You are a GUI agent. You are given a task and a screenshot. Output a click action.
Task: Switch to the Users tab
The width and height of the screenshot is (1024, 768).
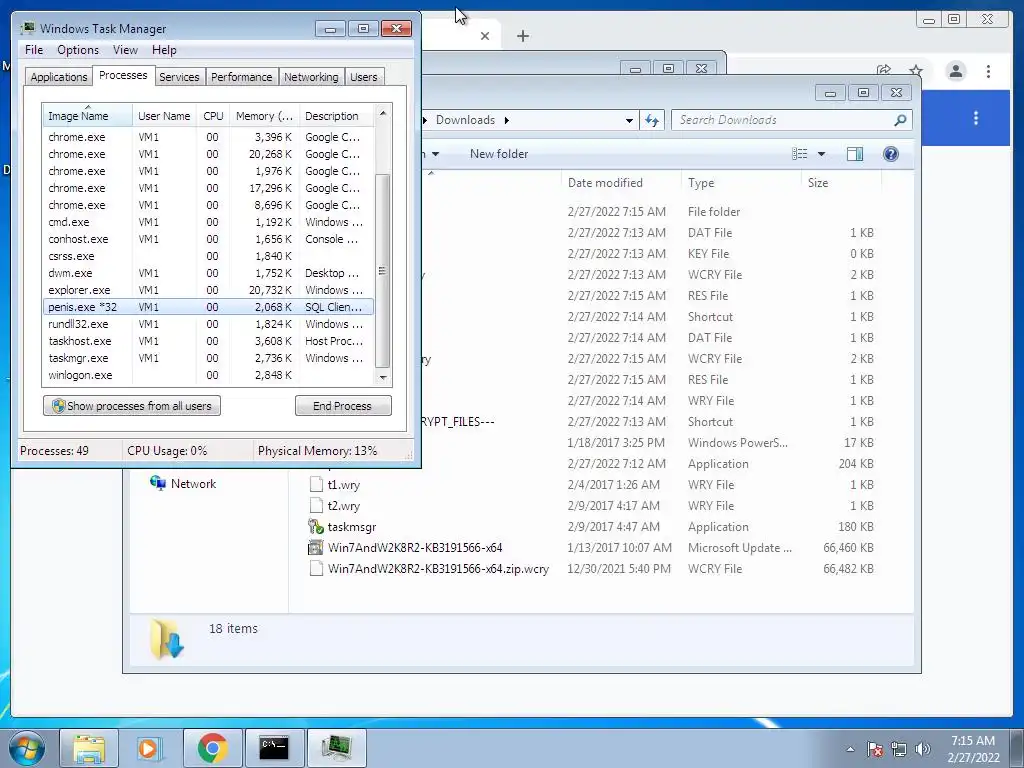[x=363, y=77]
